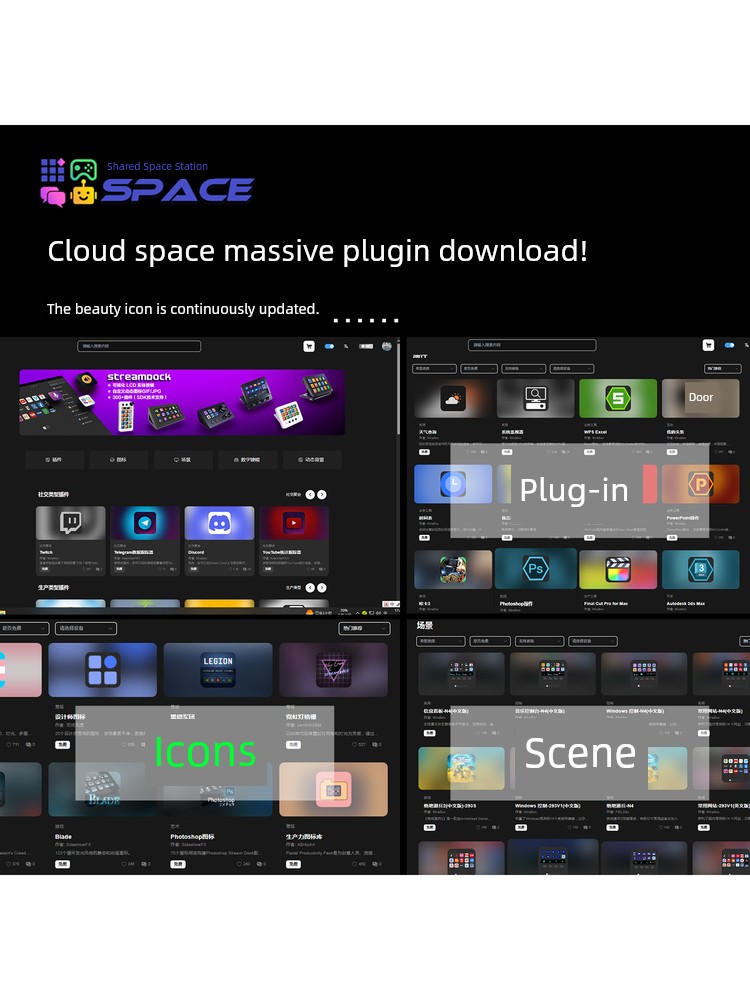
Task: Expand the sort dropdown on the icons page
Action: click(365, 629)
